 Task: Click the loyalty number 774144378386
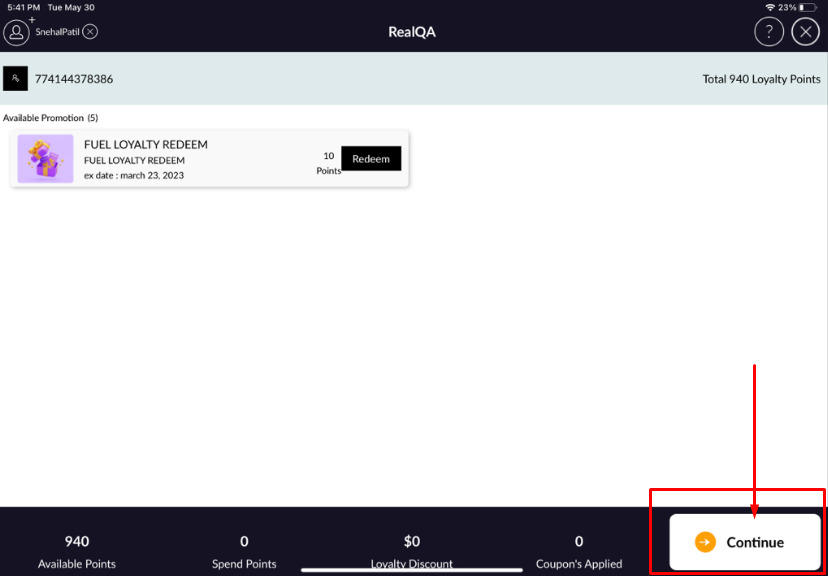tap(74, 79)
